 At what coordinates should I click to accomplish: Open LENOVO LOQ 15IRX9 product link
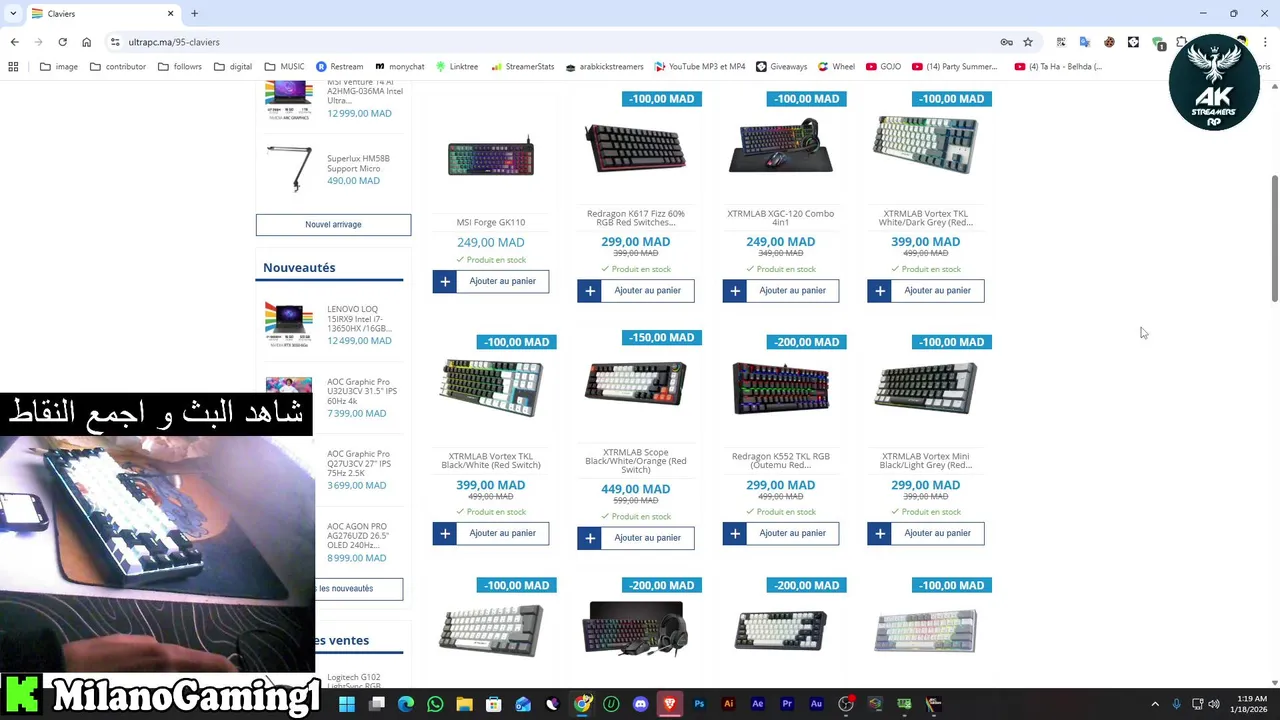359,319
